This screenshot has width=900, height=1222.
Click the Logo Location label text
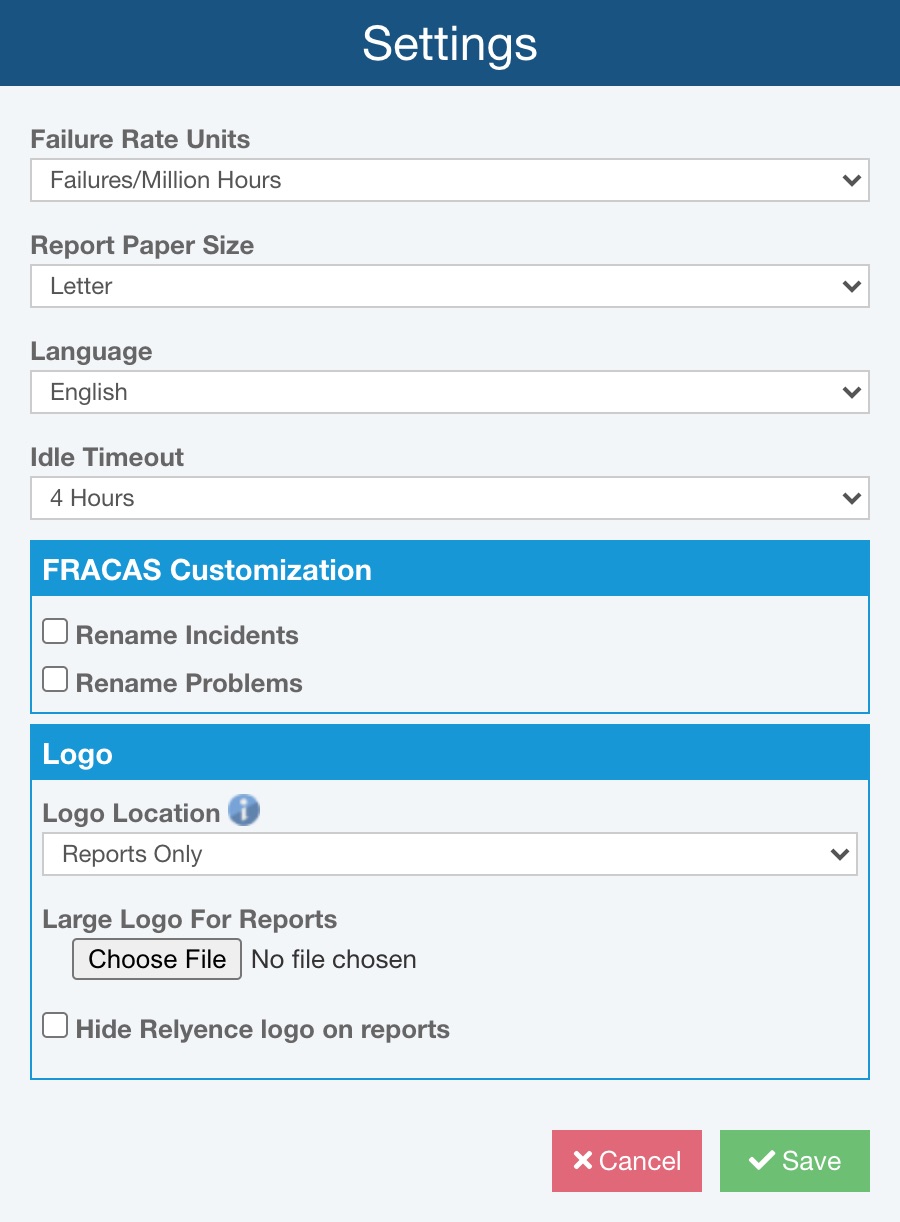[131, 813]
